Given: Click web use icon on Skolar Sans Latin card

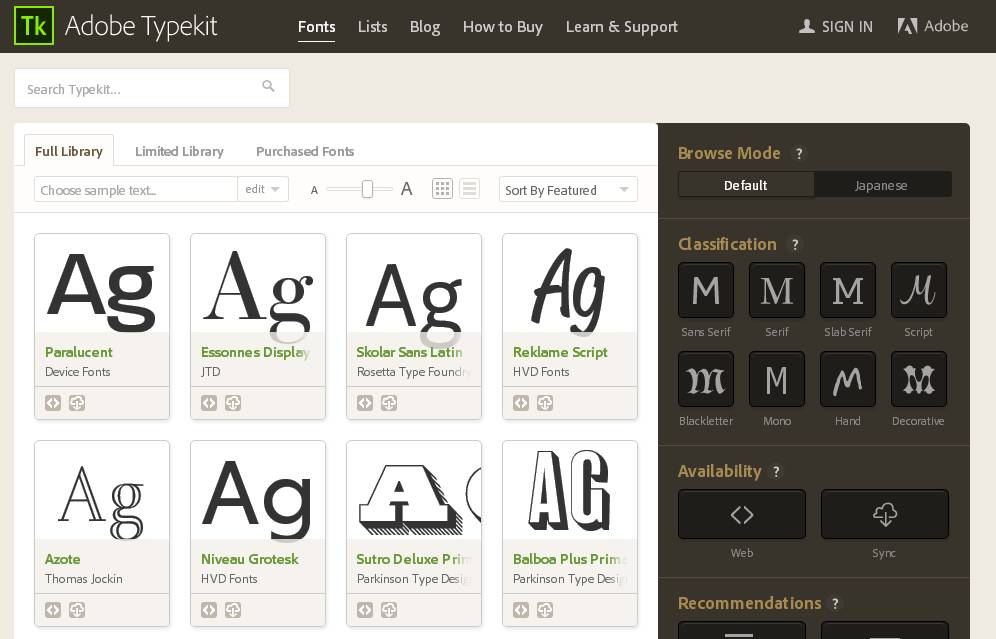Looking at the screenshot, I should click(365, 403).
